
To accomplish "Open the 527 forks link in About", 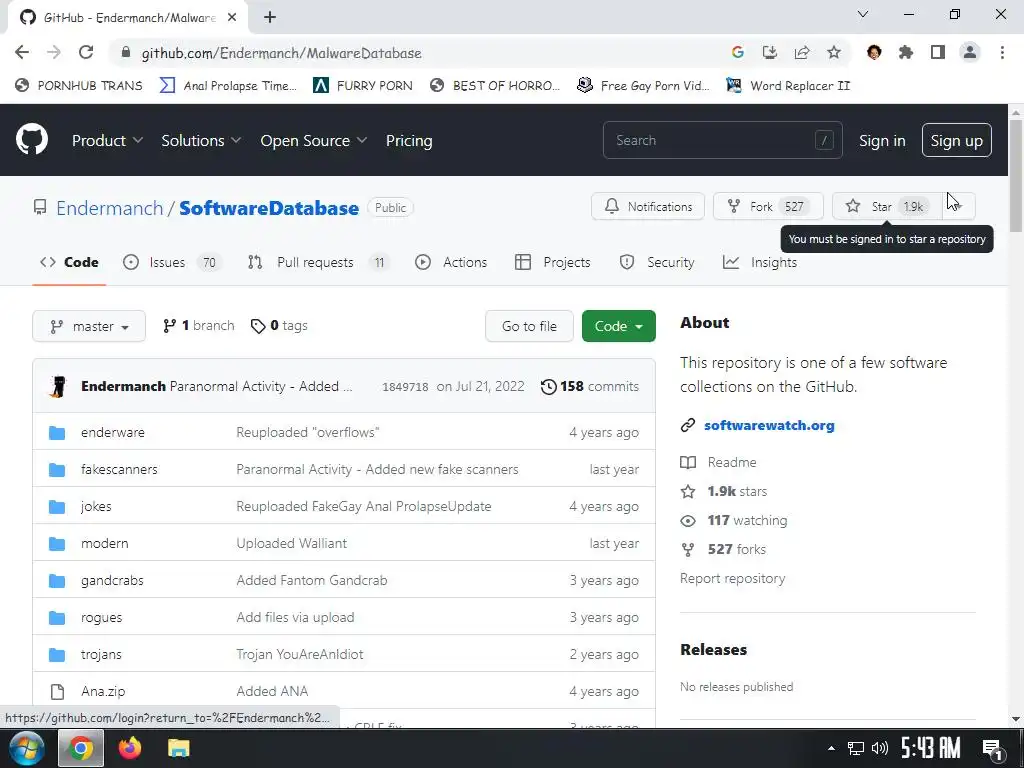I will [724, 549].
